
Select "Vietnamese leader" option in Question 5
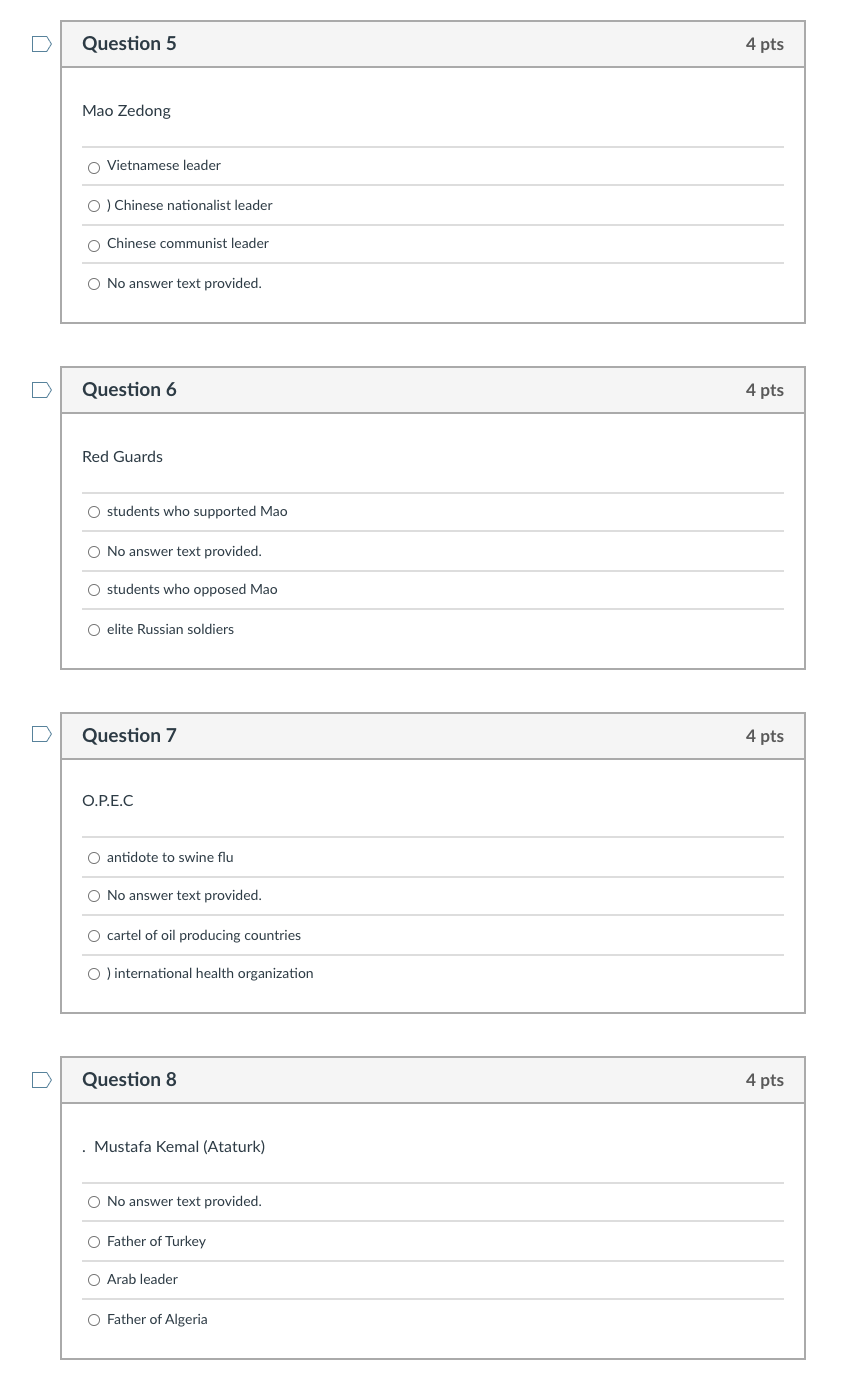tap(94, 167)
